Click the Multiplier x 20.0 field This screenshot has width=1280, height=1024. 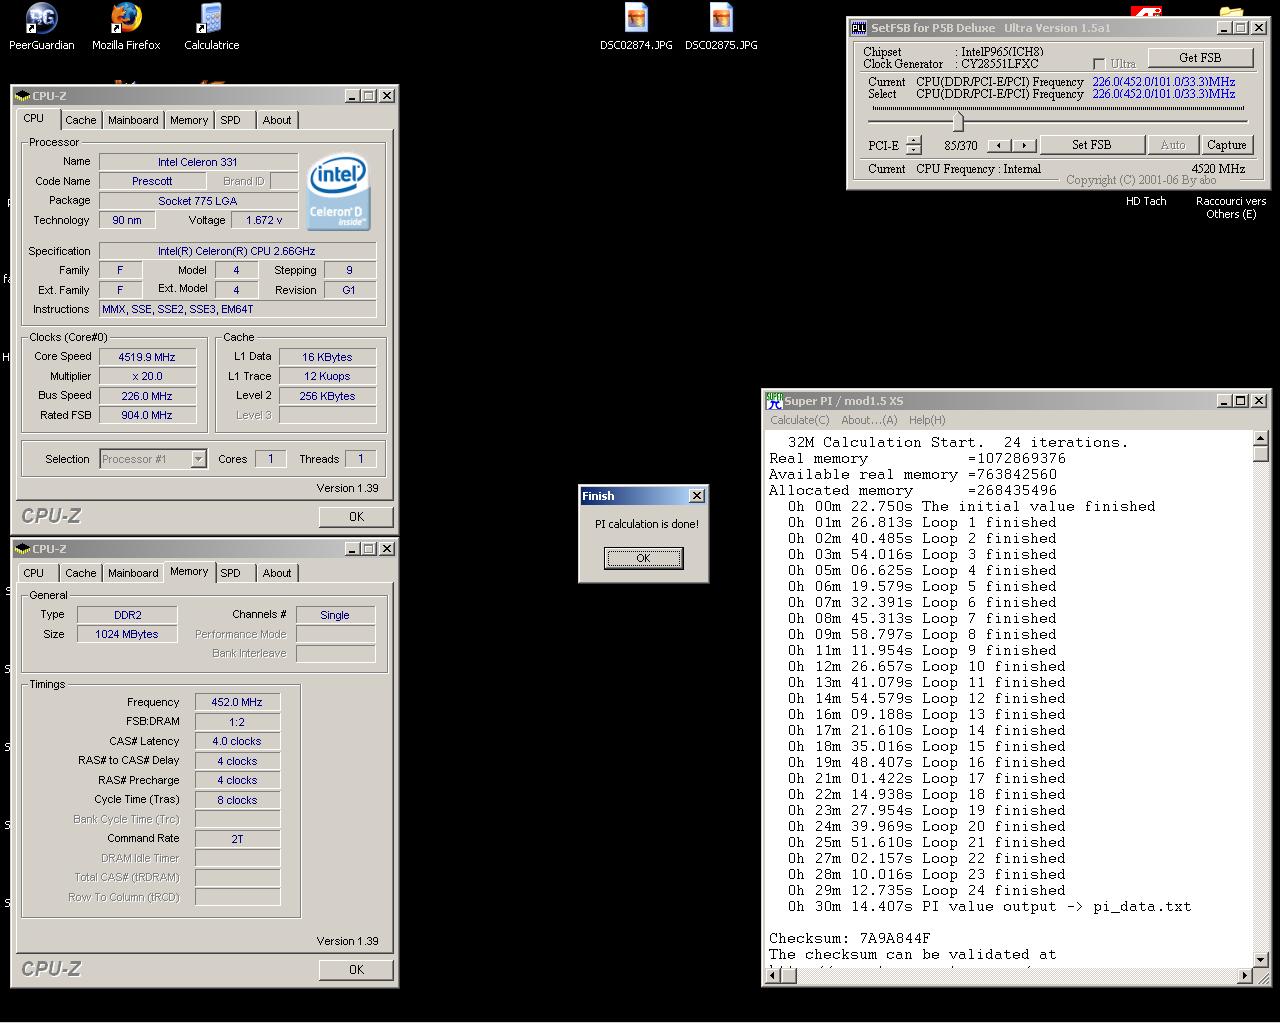pos(147,377)
